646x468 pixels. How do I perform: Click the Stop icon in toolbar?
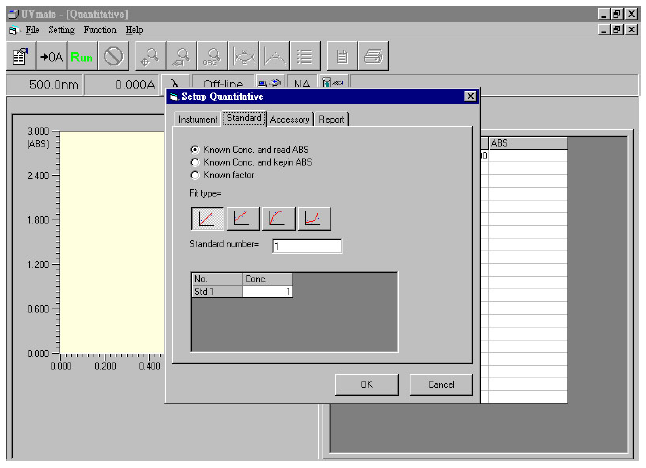(x=113, y=57)
